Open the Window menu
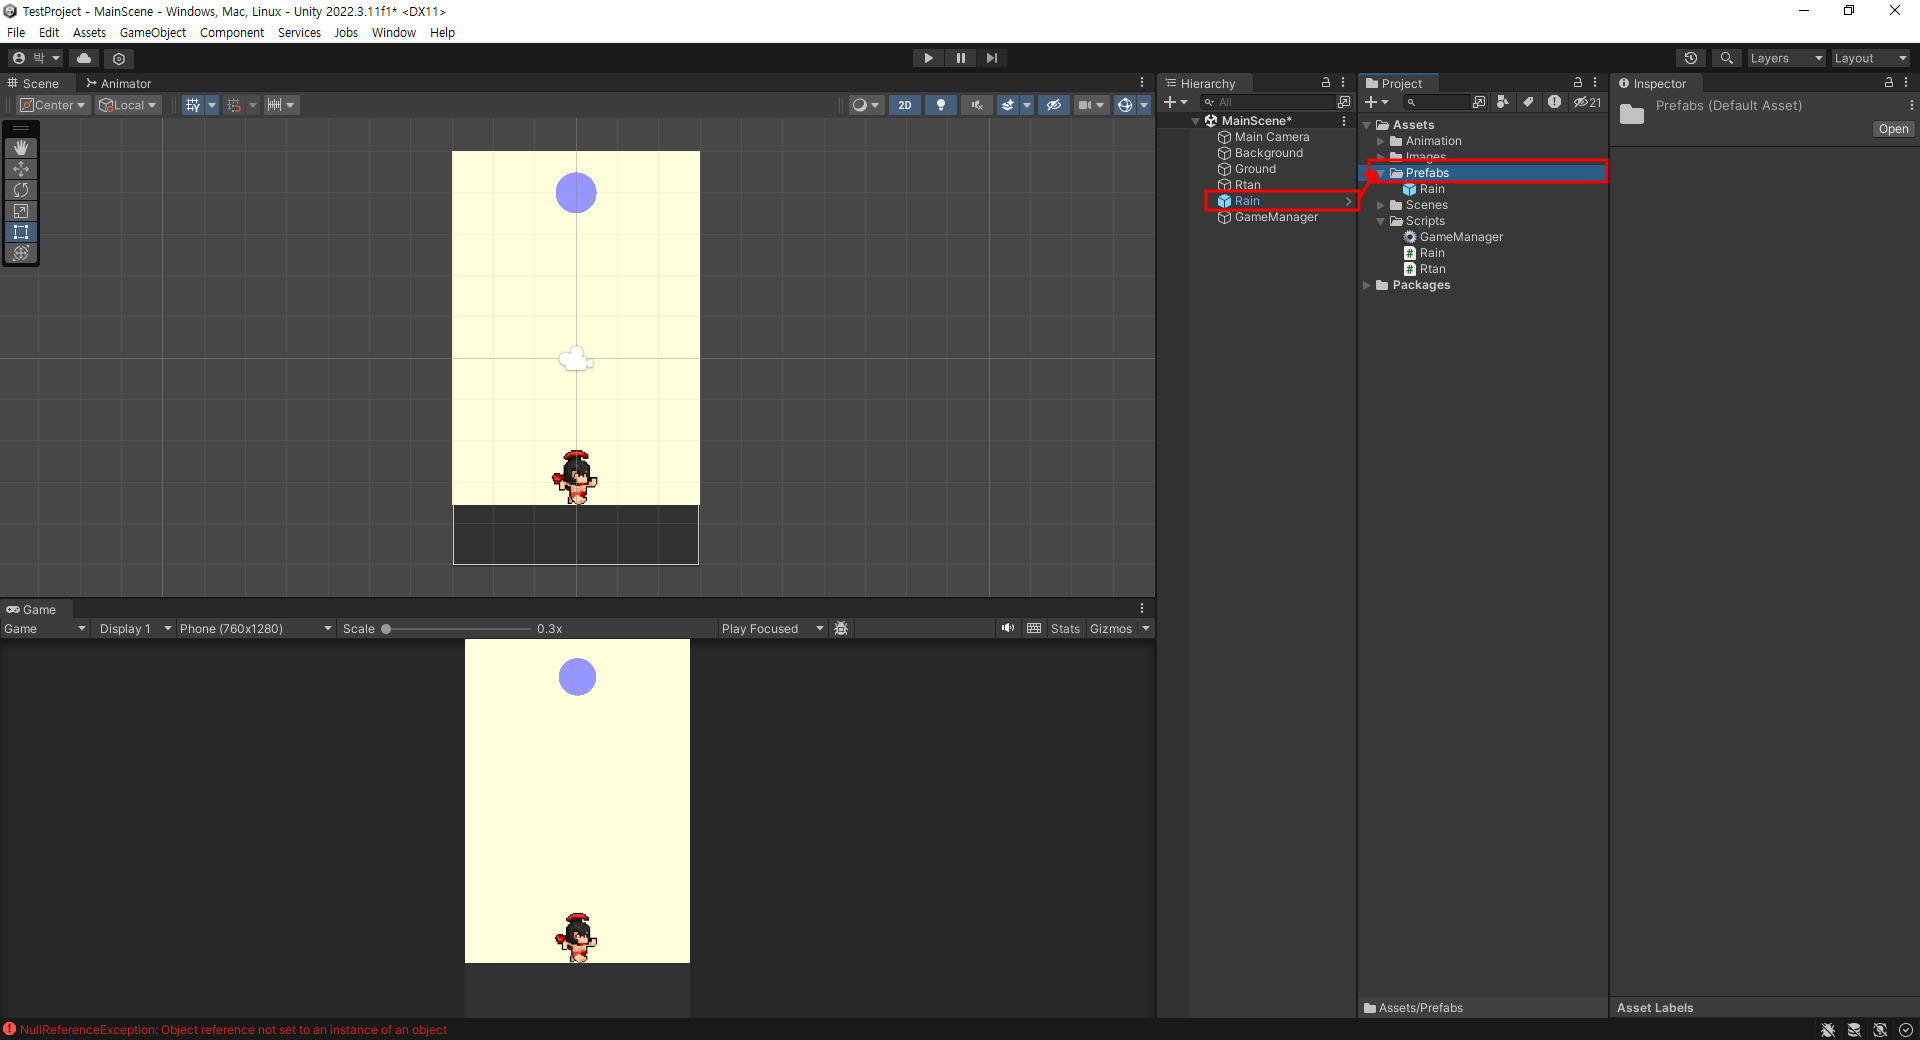Viewport: 1920px width, 1040px height. pyautogui.click(x=394, y=32)
